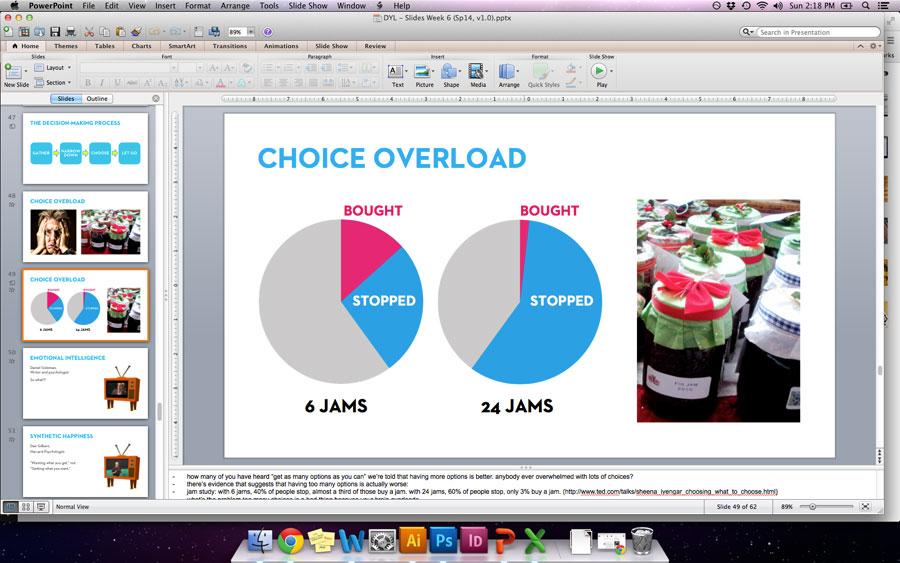The image size is (900, 563).
Task: Click the New Slide button icon
Action: [x=13, y=71]
